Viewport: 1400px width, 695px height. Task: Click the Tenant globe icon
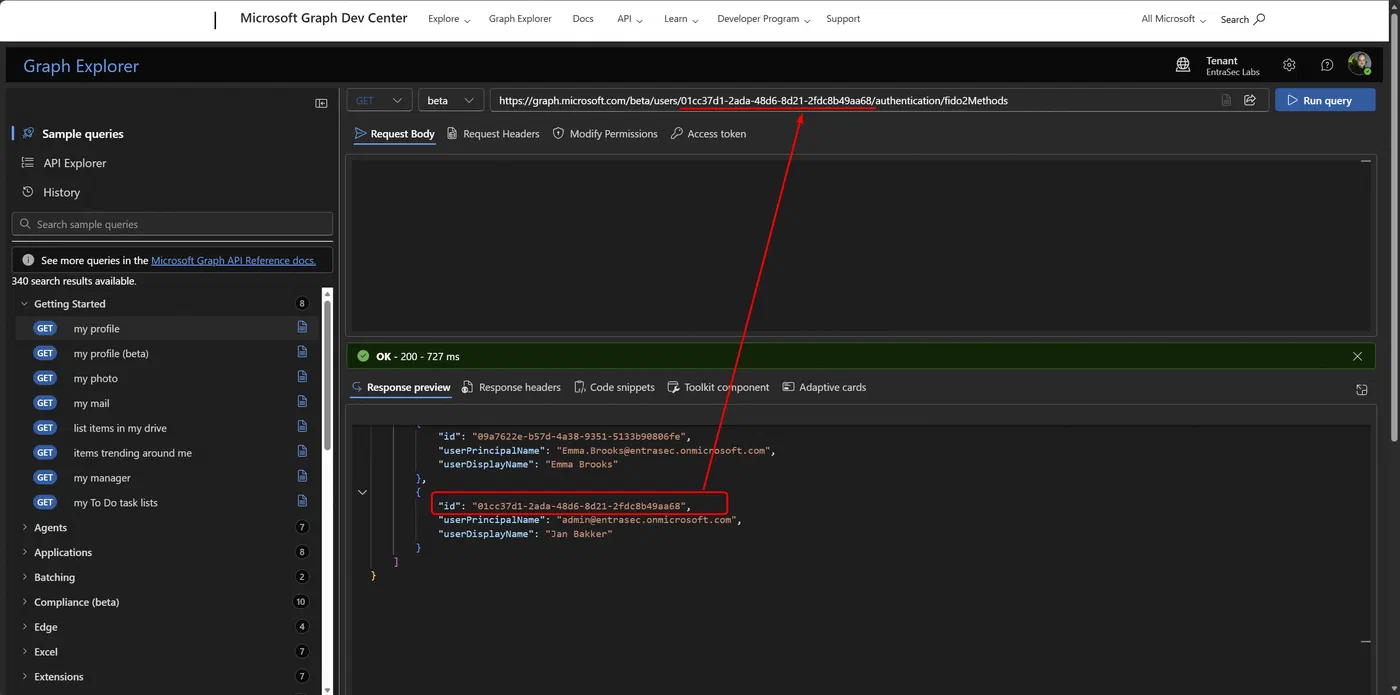pyautogui.click(x=1183, y=65)
